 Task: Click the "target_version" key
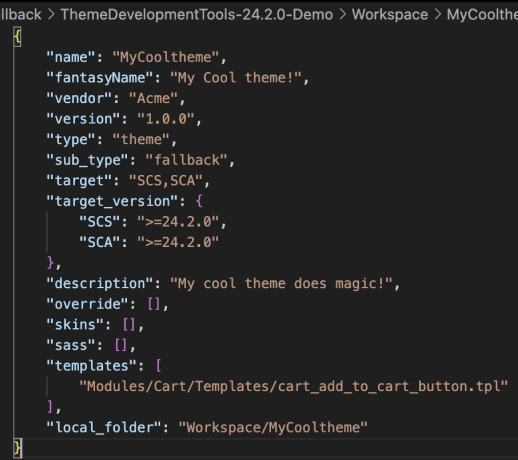(112, 201)
